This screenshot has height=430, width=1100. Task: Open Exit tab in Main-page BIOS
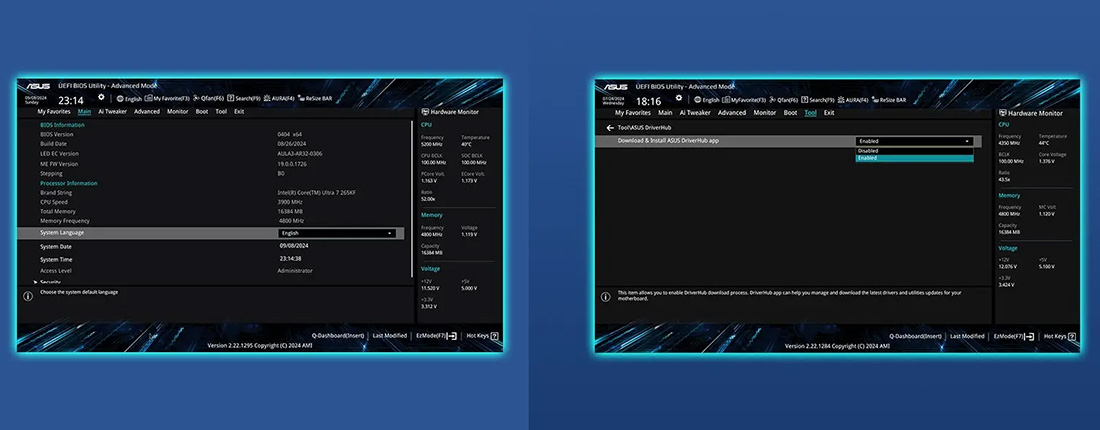pos(239,112)
